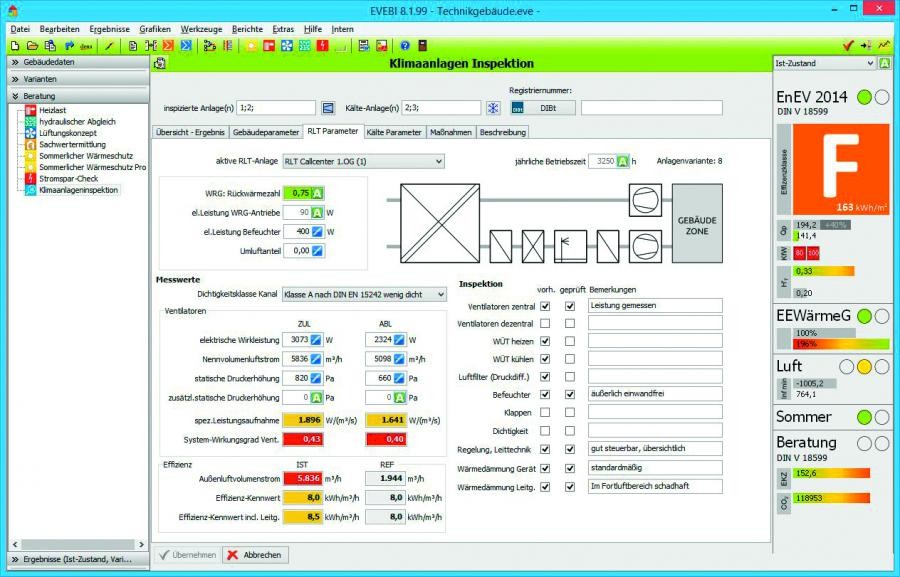Click the blue fan toolbar icon
Viewport: 900px width, 577px height.
click(287, 46)
